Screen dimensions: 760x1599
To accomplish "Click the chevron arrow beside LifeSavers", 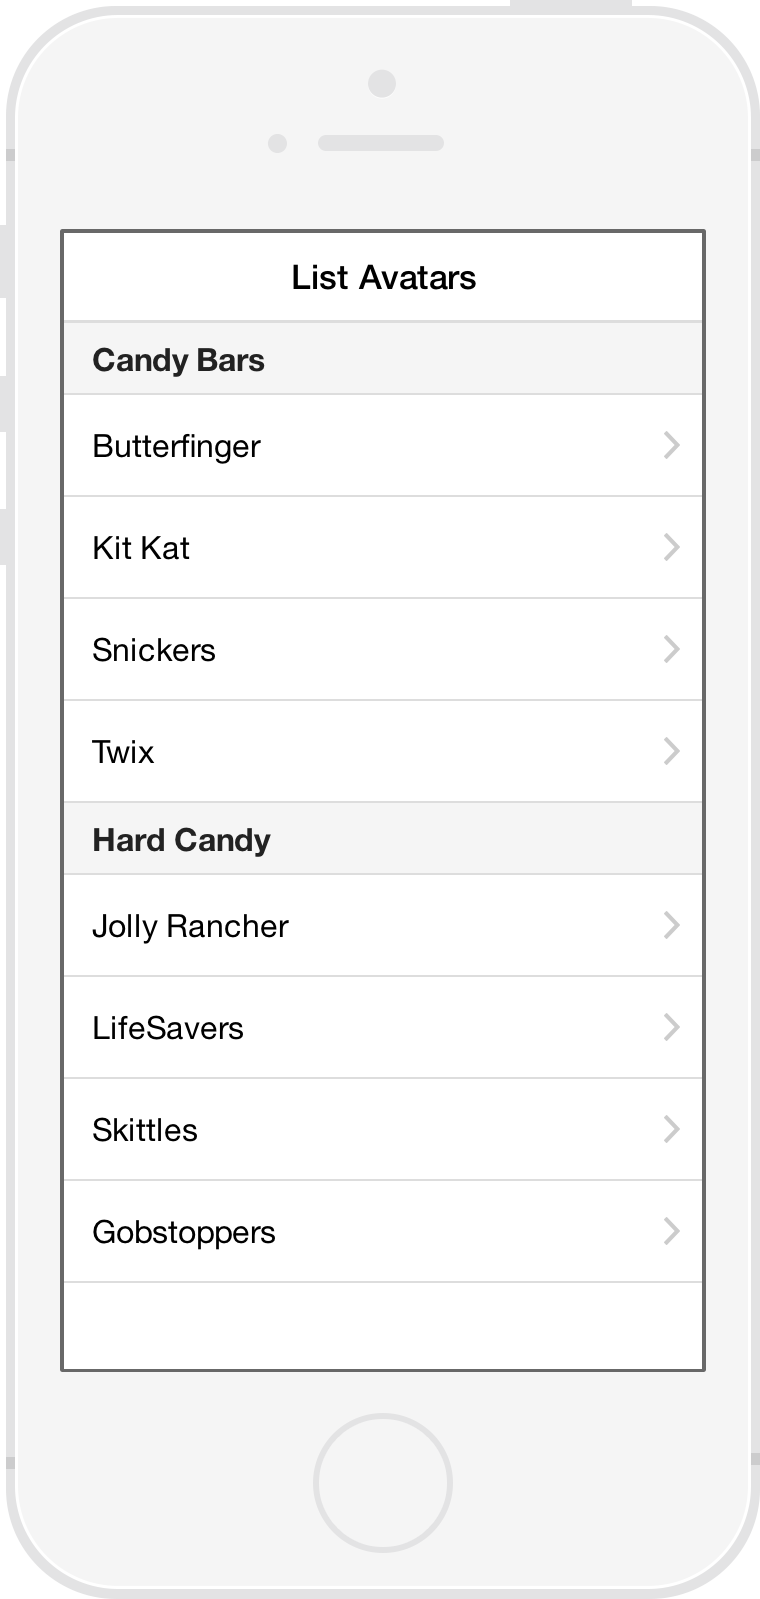I will [x=672, y=1027].
